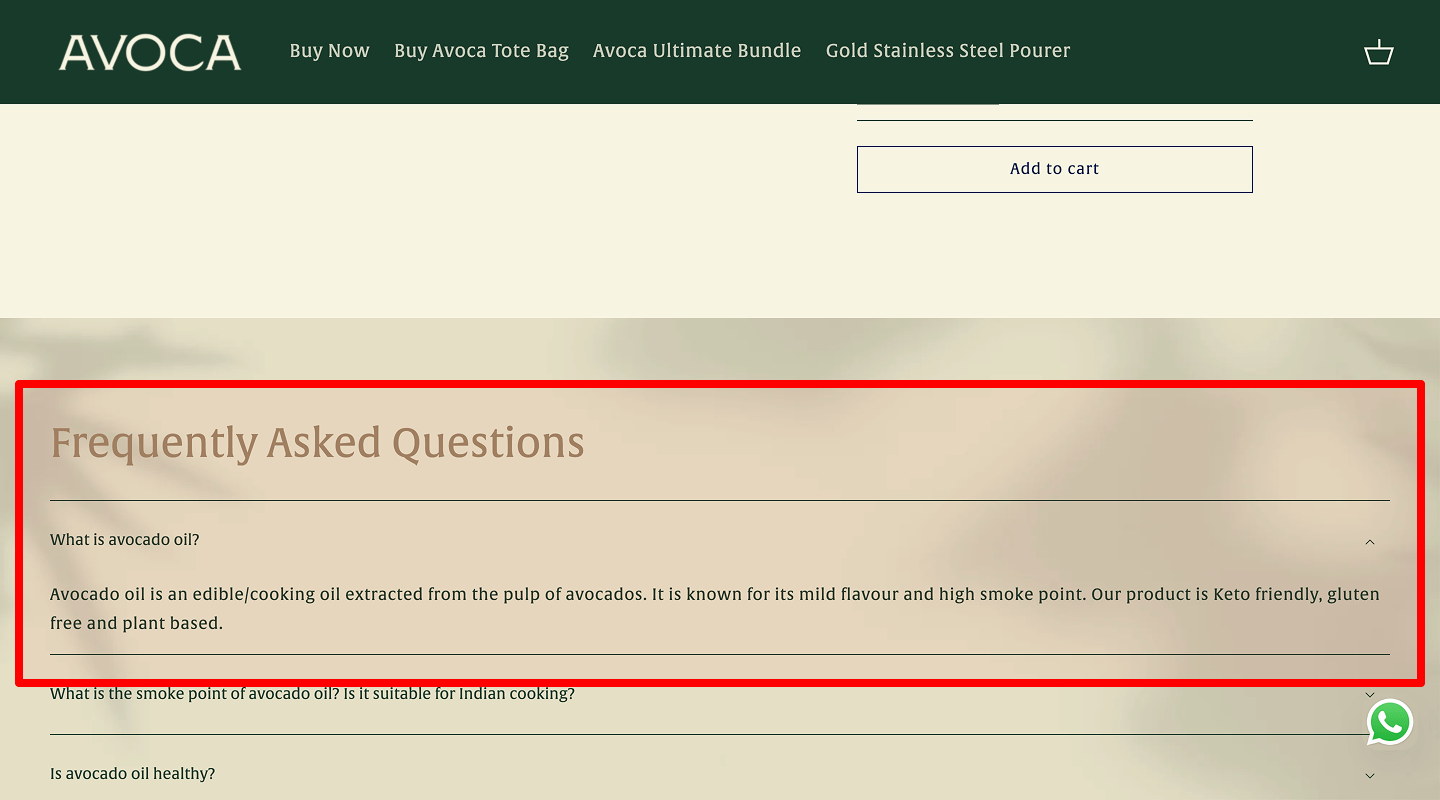This screenshot has width=1440, height=800.
Task: Open the Avoca Ultimate Bundle page
Action: coord(697,50)
